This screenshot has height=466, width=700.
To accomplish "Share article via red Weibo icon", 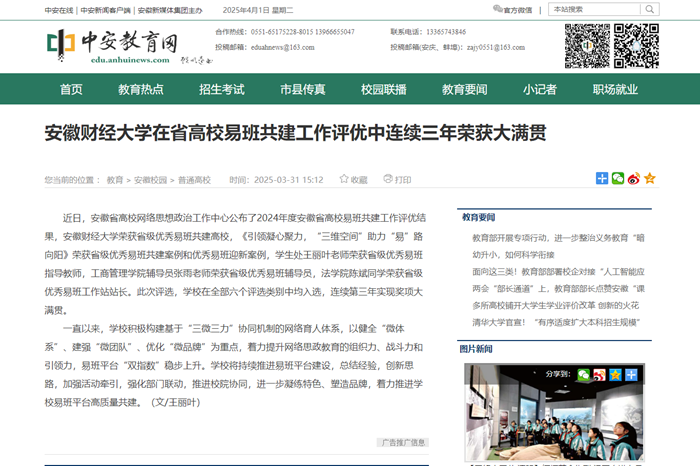I will tap(634, 178).
